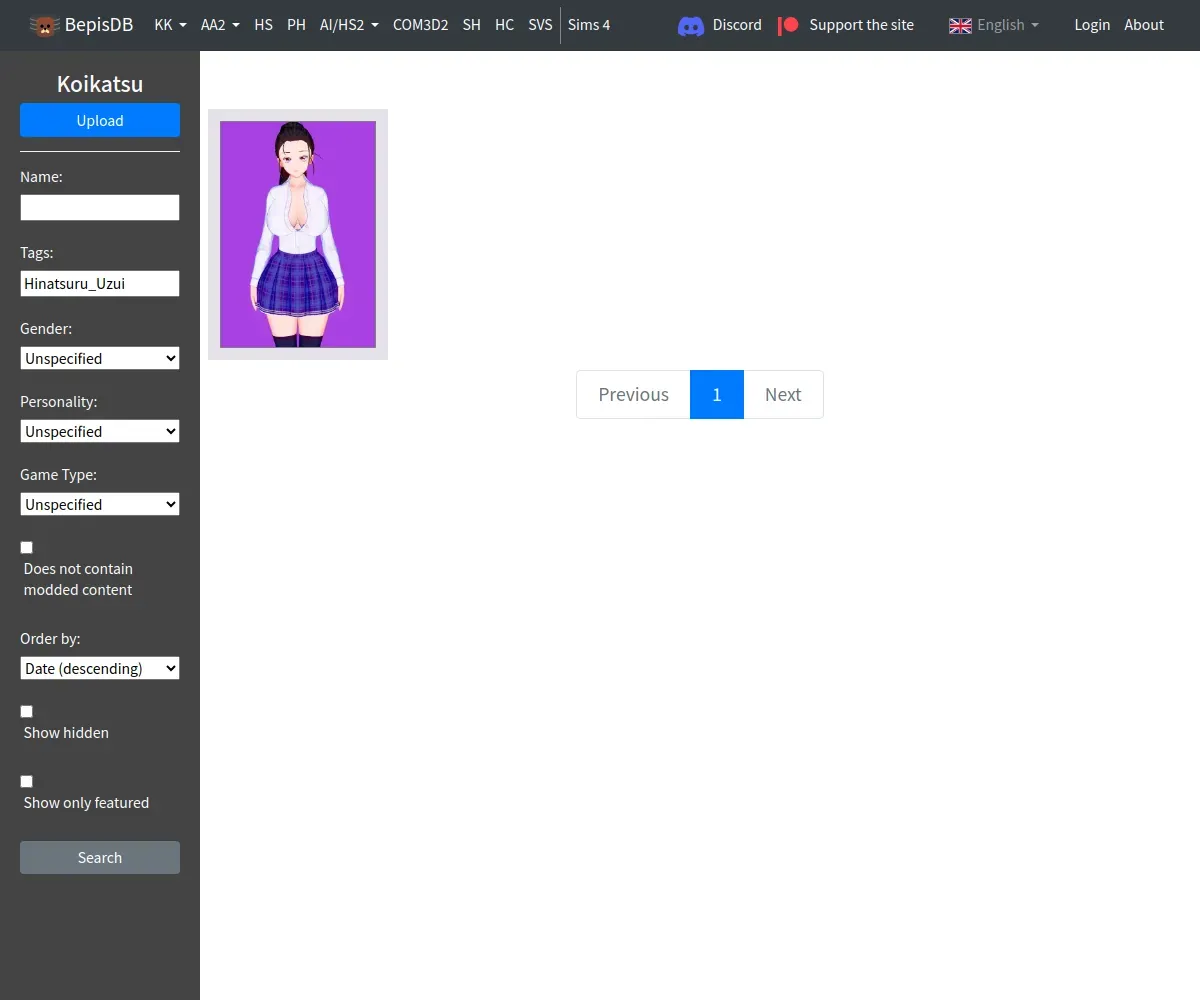Go to the COM3D2 section
The height and width of the screenshot is (1000, 1200).
point(420,25)
